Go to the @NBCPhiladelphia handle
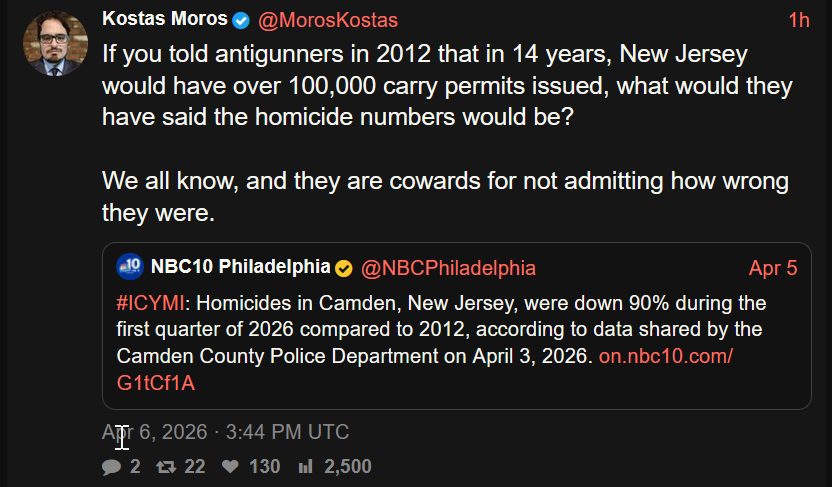The height and width of the screenshot is (487, 832). [x=448, y=268]
